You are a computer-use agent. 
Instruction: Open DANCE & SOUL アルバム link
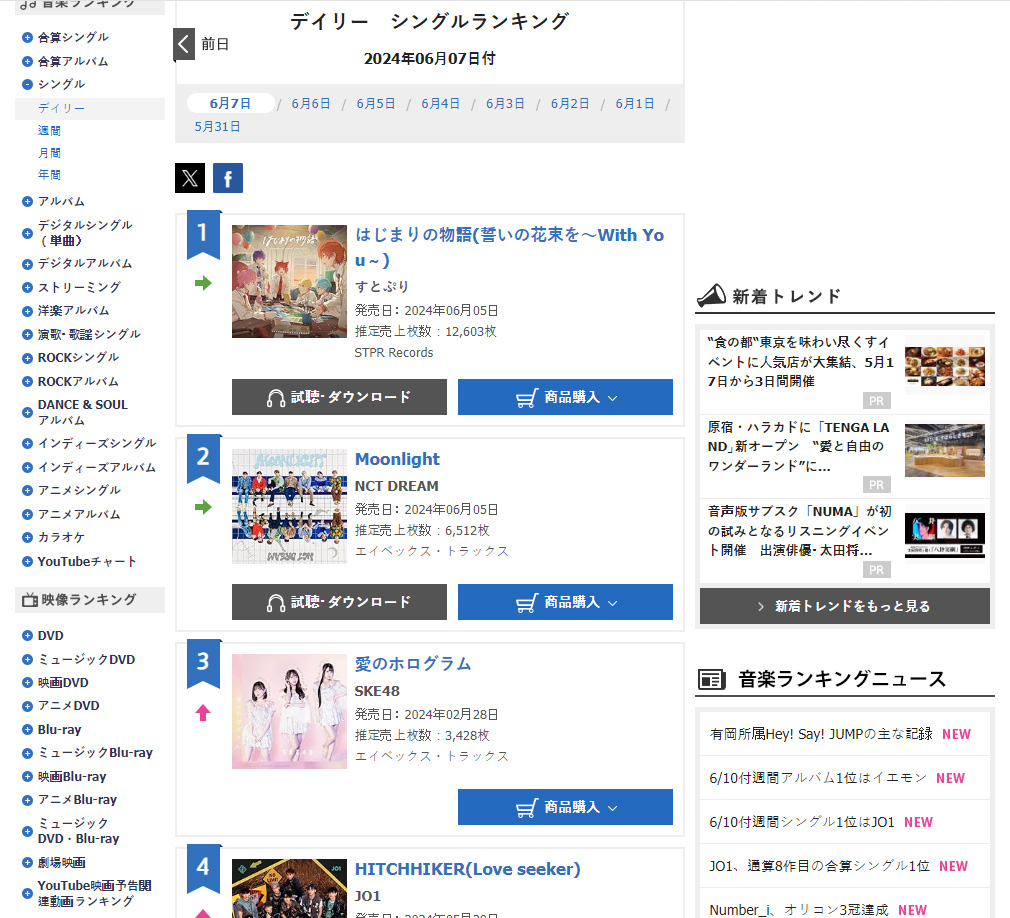tap(82, 412)
